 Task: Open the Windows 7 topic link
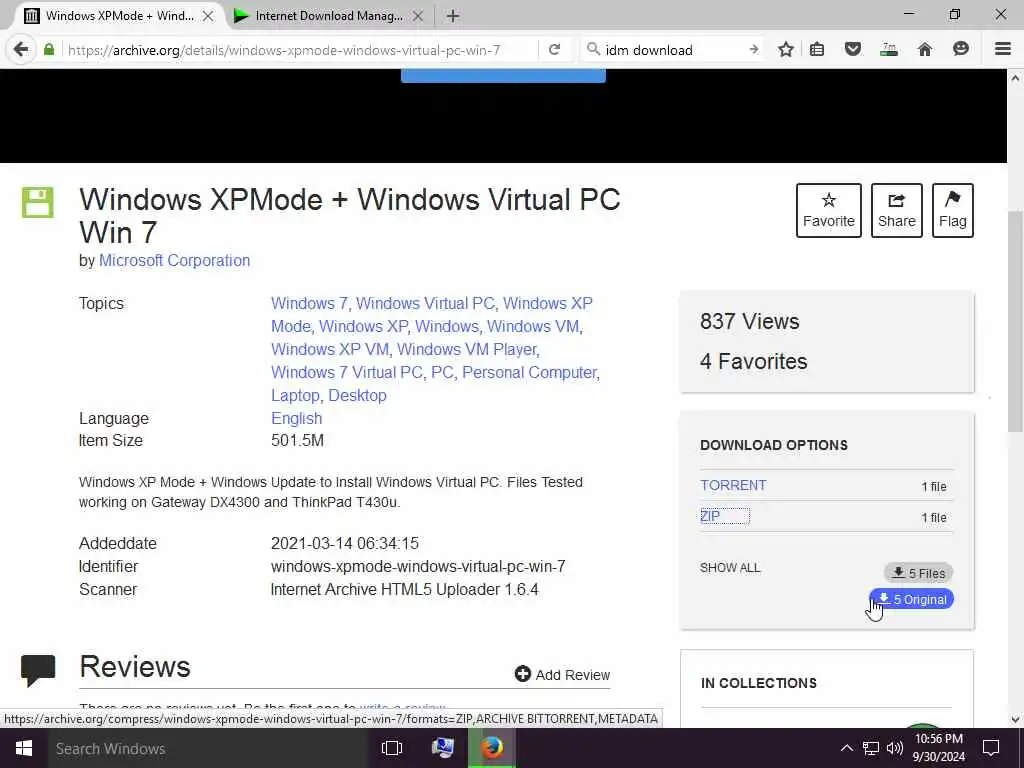[309, 303]
